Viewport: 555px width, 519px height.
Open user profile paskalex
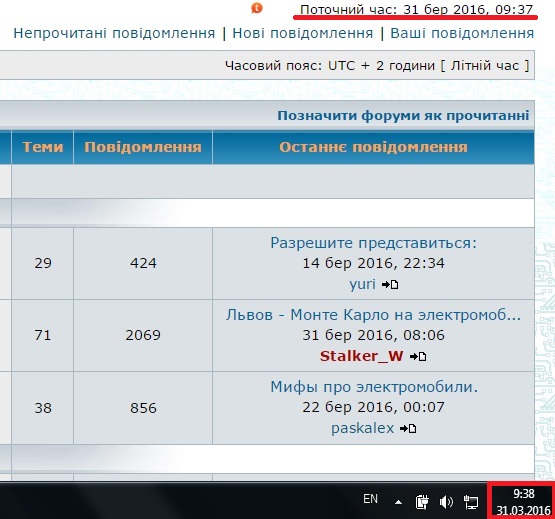(362, 428)
